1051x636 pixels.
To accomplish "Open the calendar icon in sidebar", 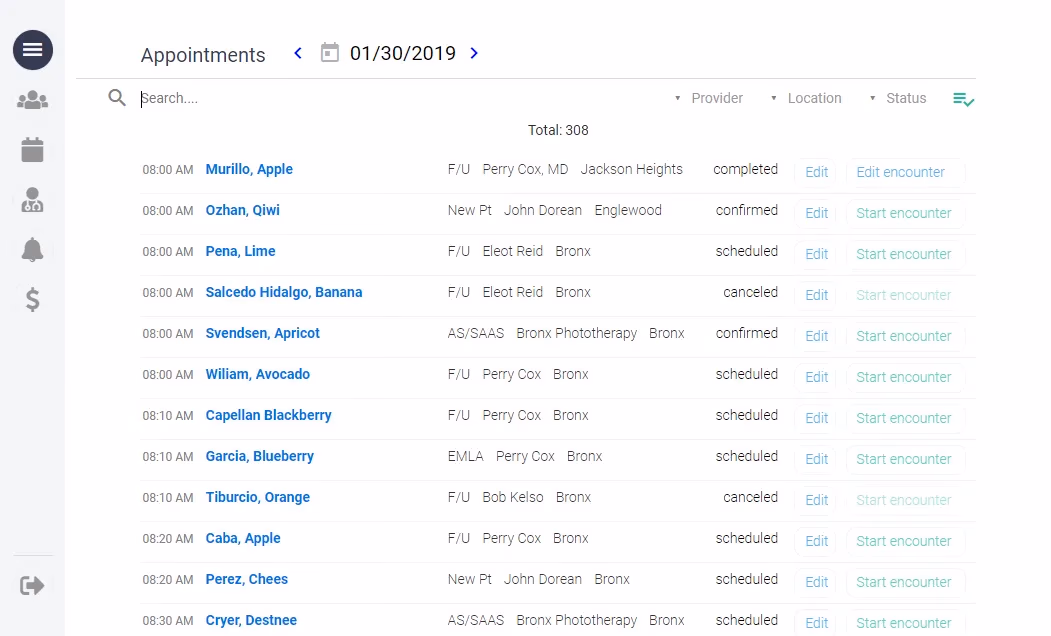I will tap(33, 150).
